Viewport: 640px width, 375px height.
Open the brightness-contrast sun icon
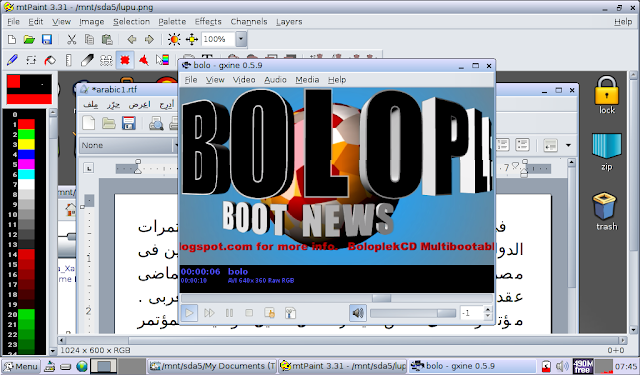click(x=174, y=39)
